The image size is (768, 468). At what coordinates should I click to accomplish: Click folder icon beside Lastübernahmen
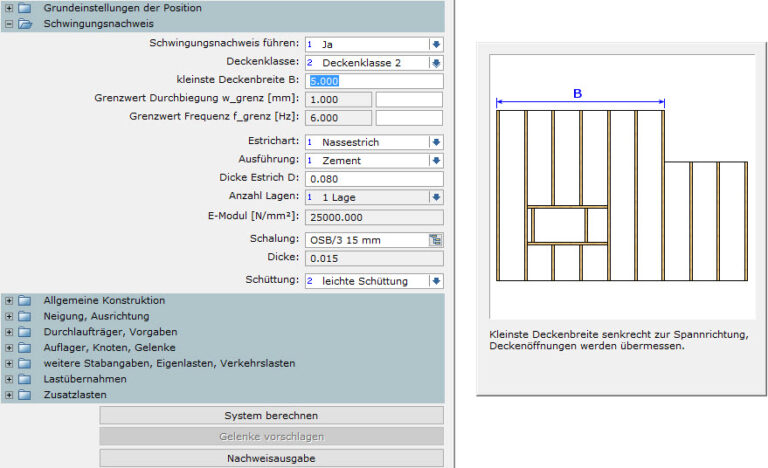25,379
